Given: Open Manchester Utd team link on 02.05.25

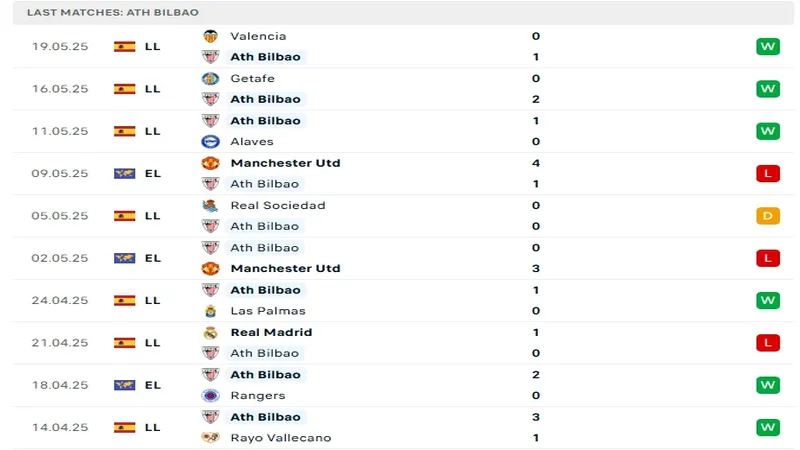Looking at the screenshot, I should (285, 268).
